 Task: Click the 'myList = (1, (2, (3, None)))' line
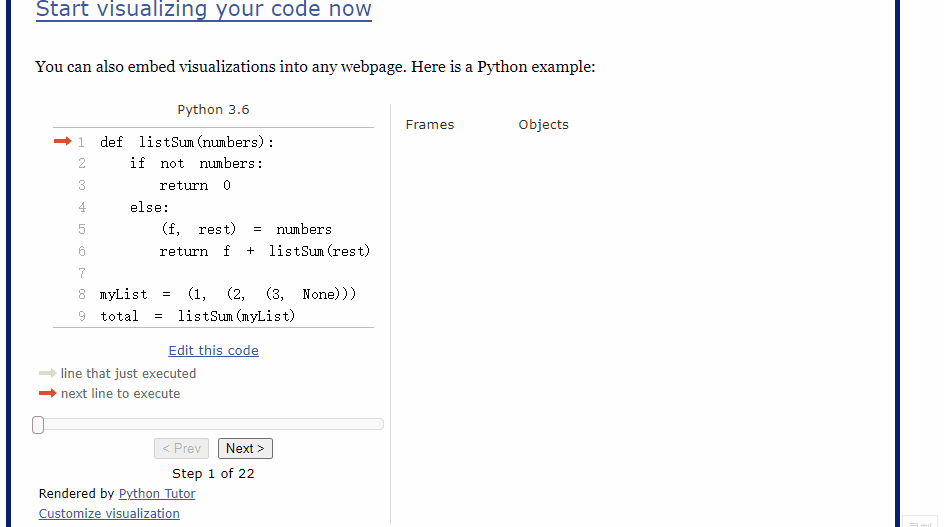(x=228, y=295)
